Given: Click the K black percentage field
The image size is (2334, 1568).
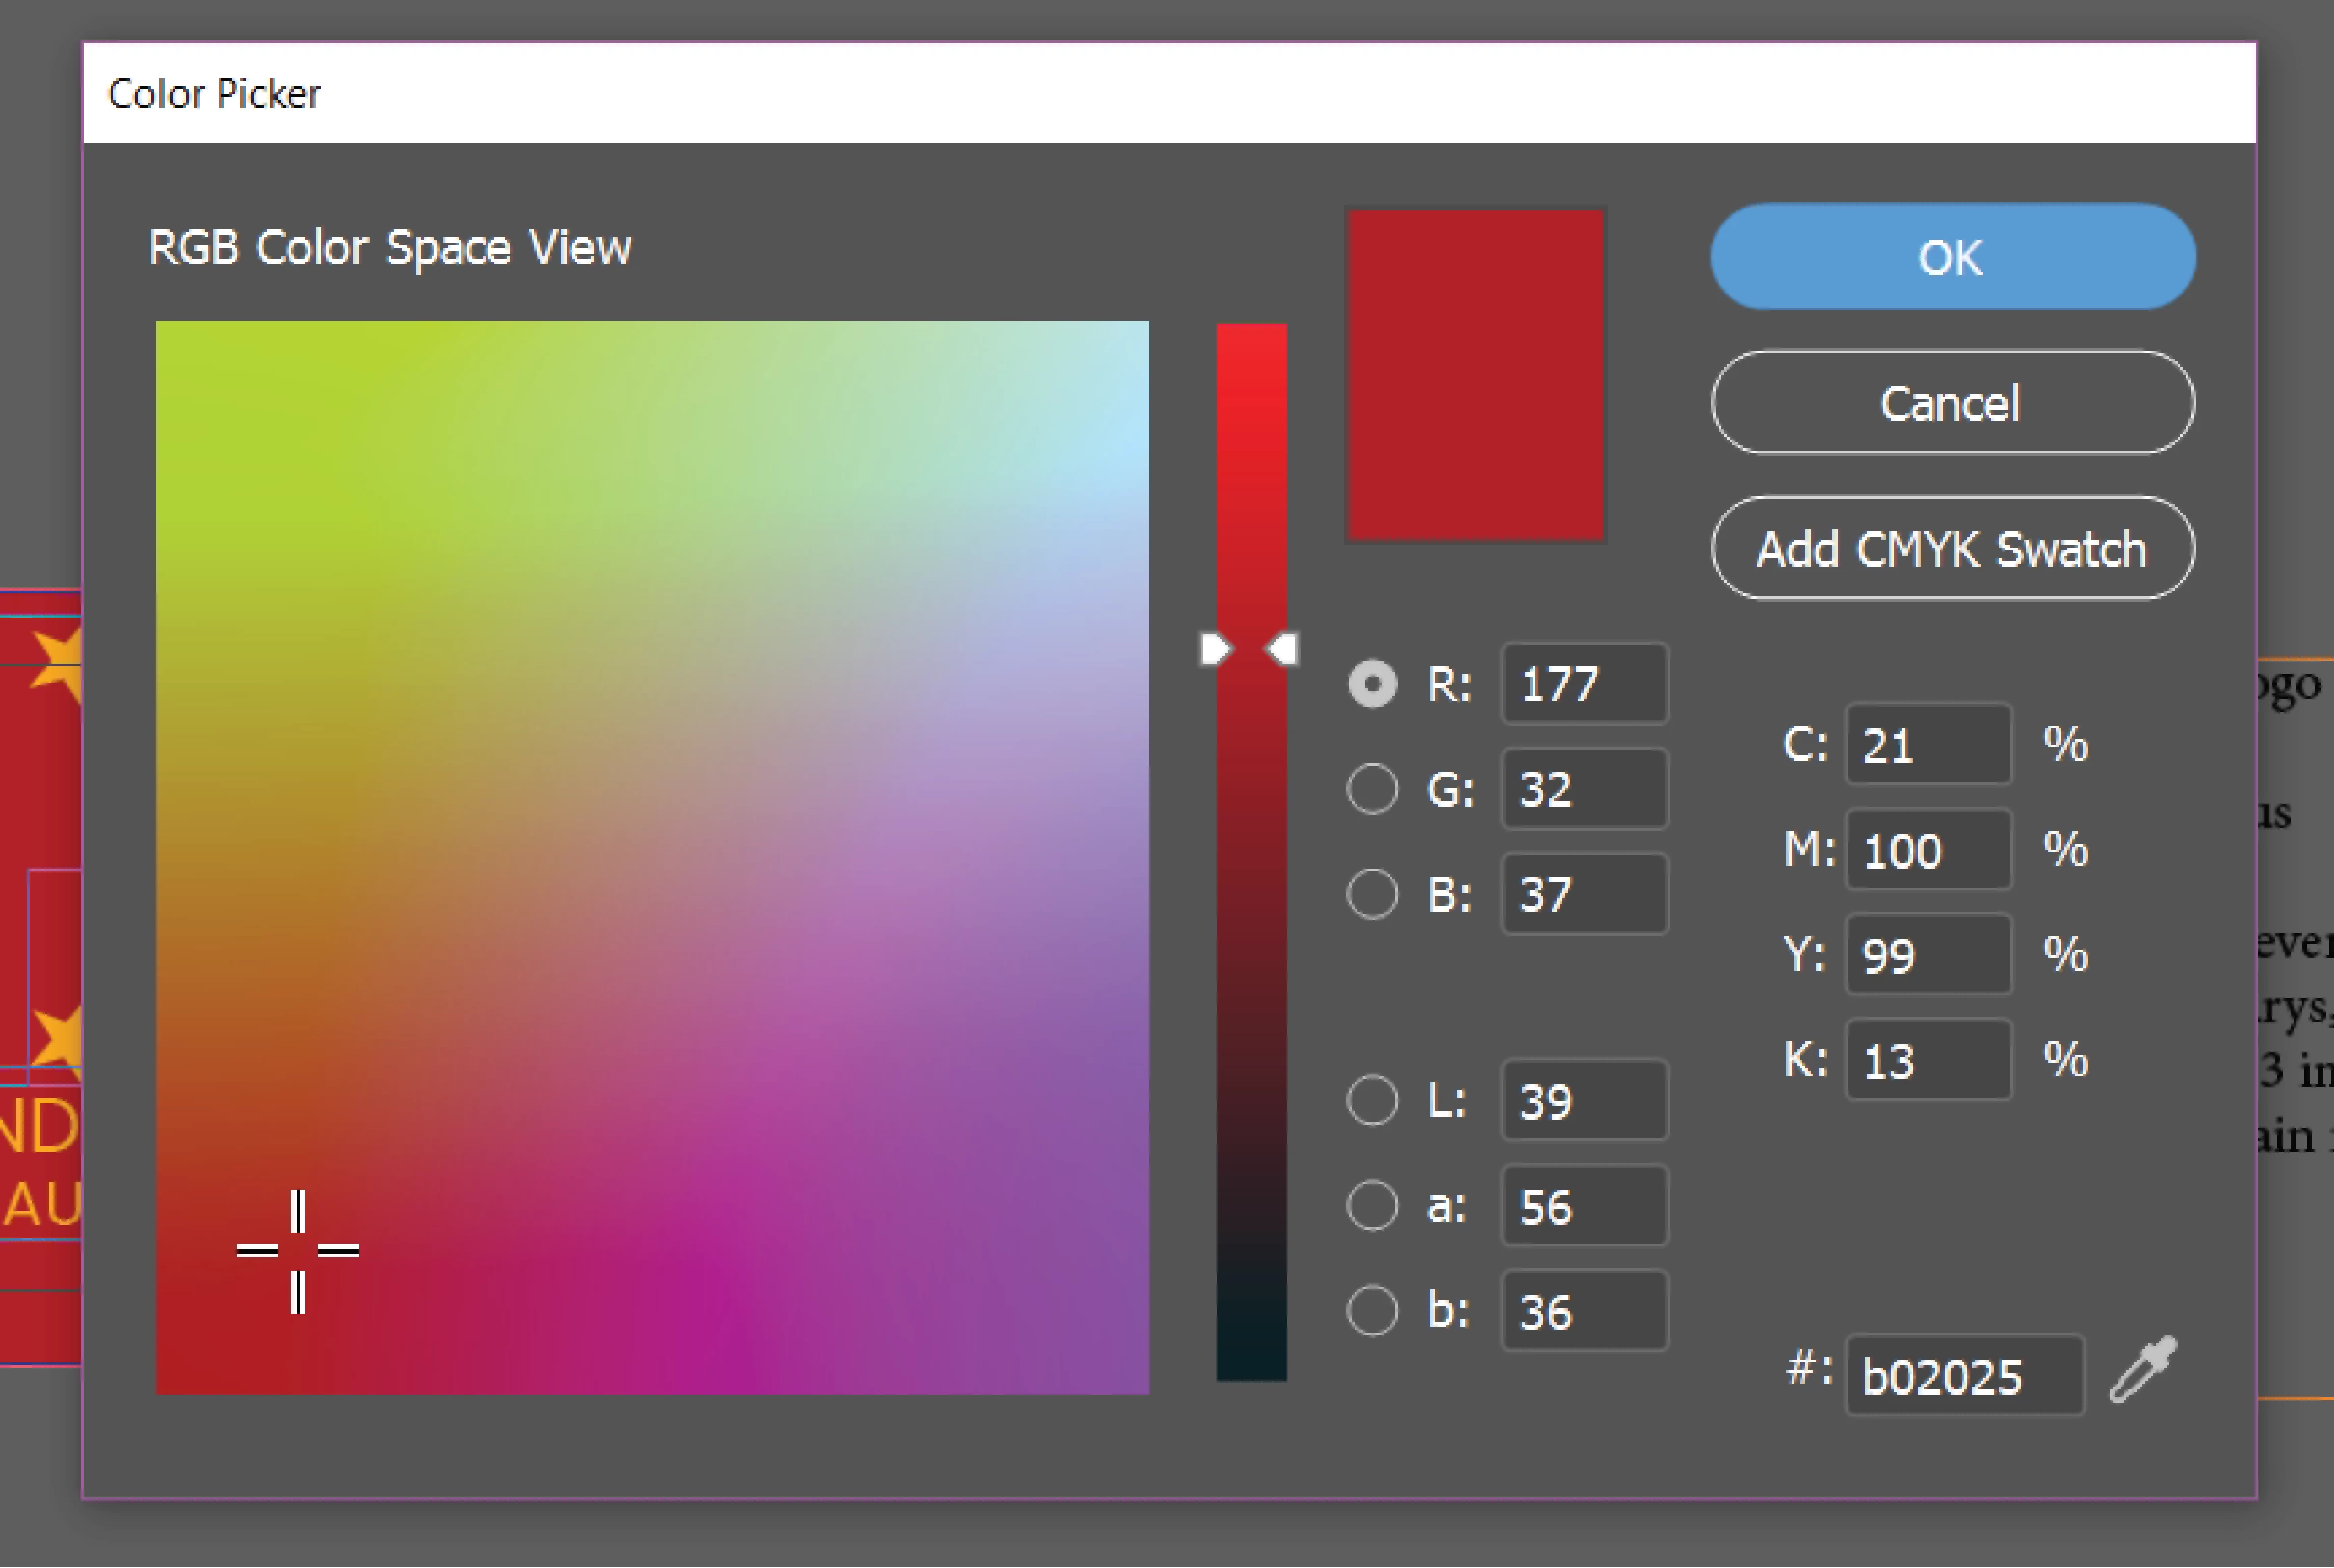Looking at the screenshot, I should coord(1927,1060).
